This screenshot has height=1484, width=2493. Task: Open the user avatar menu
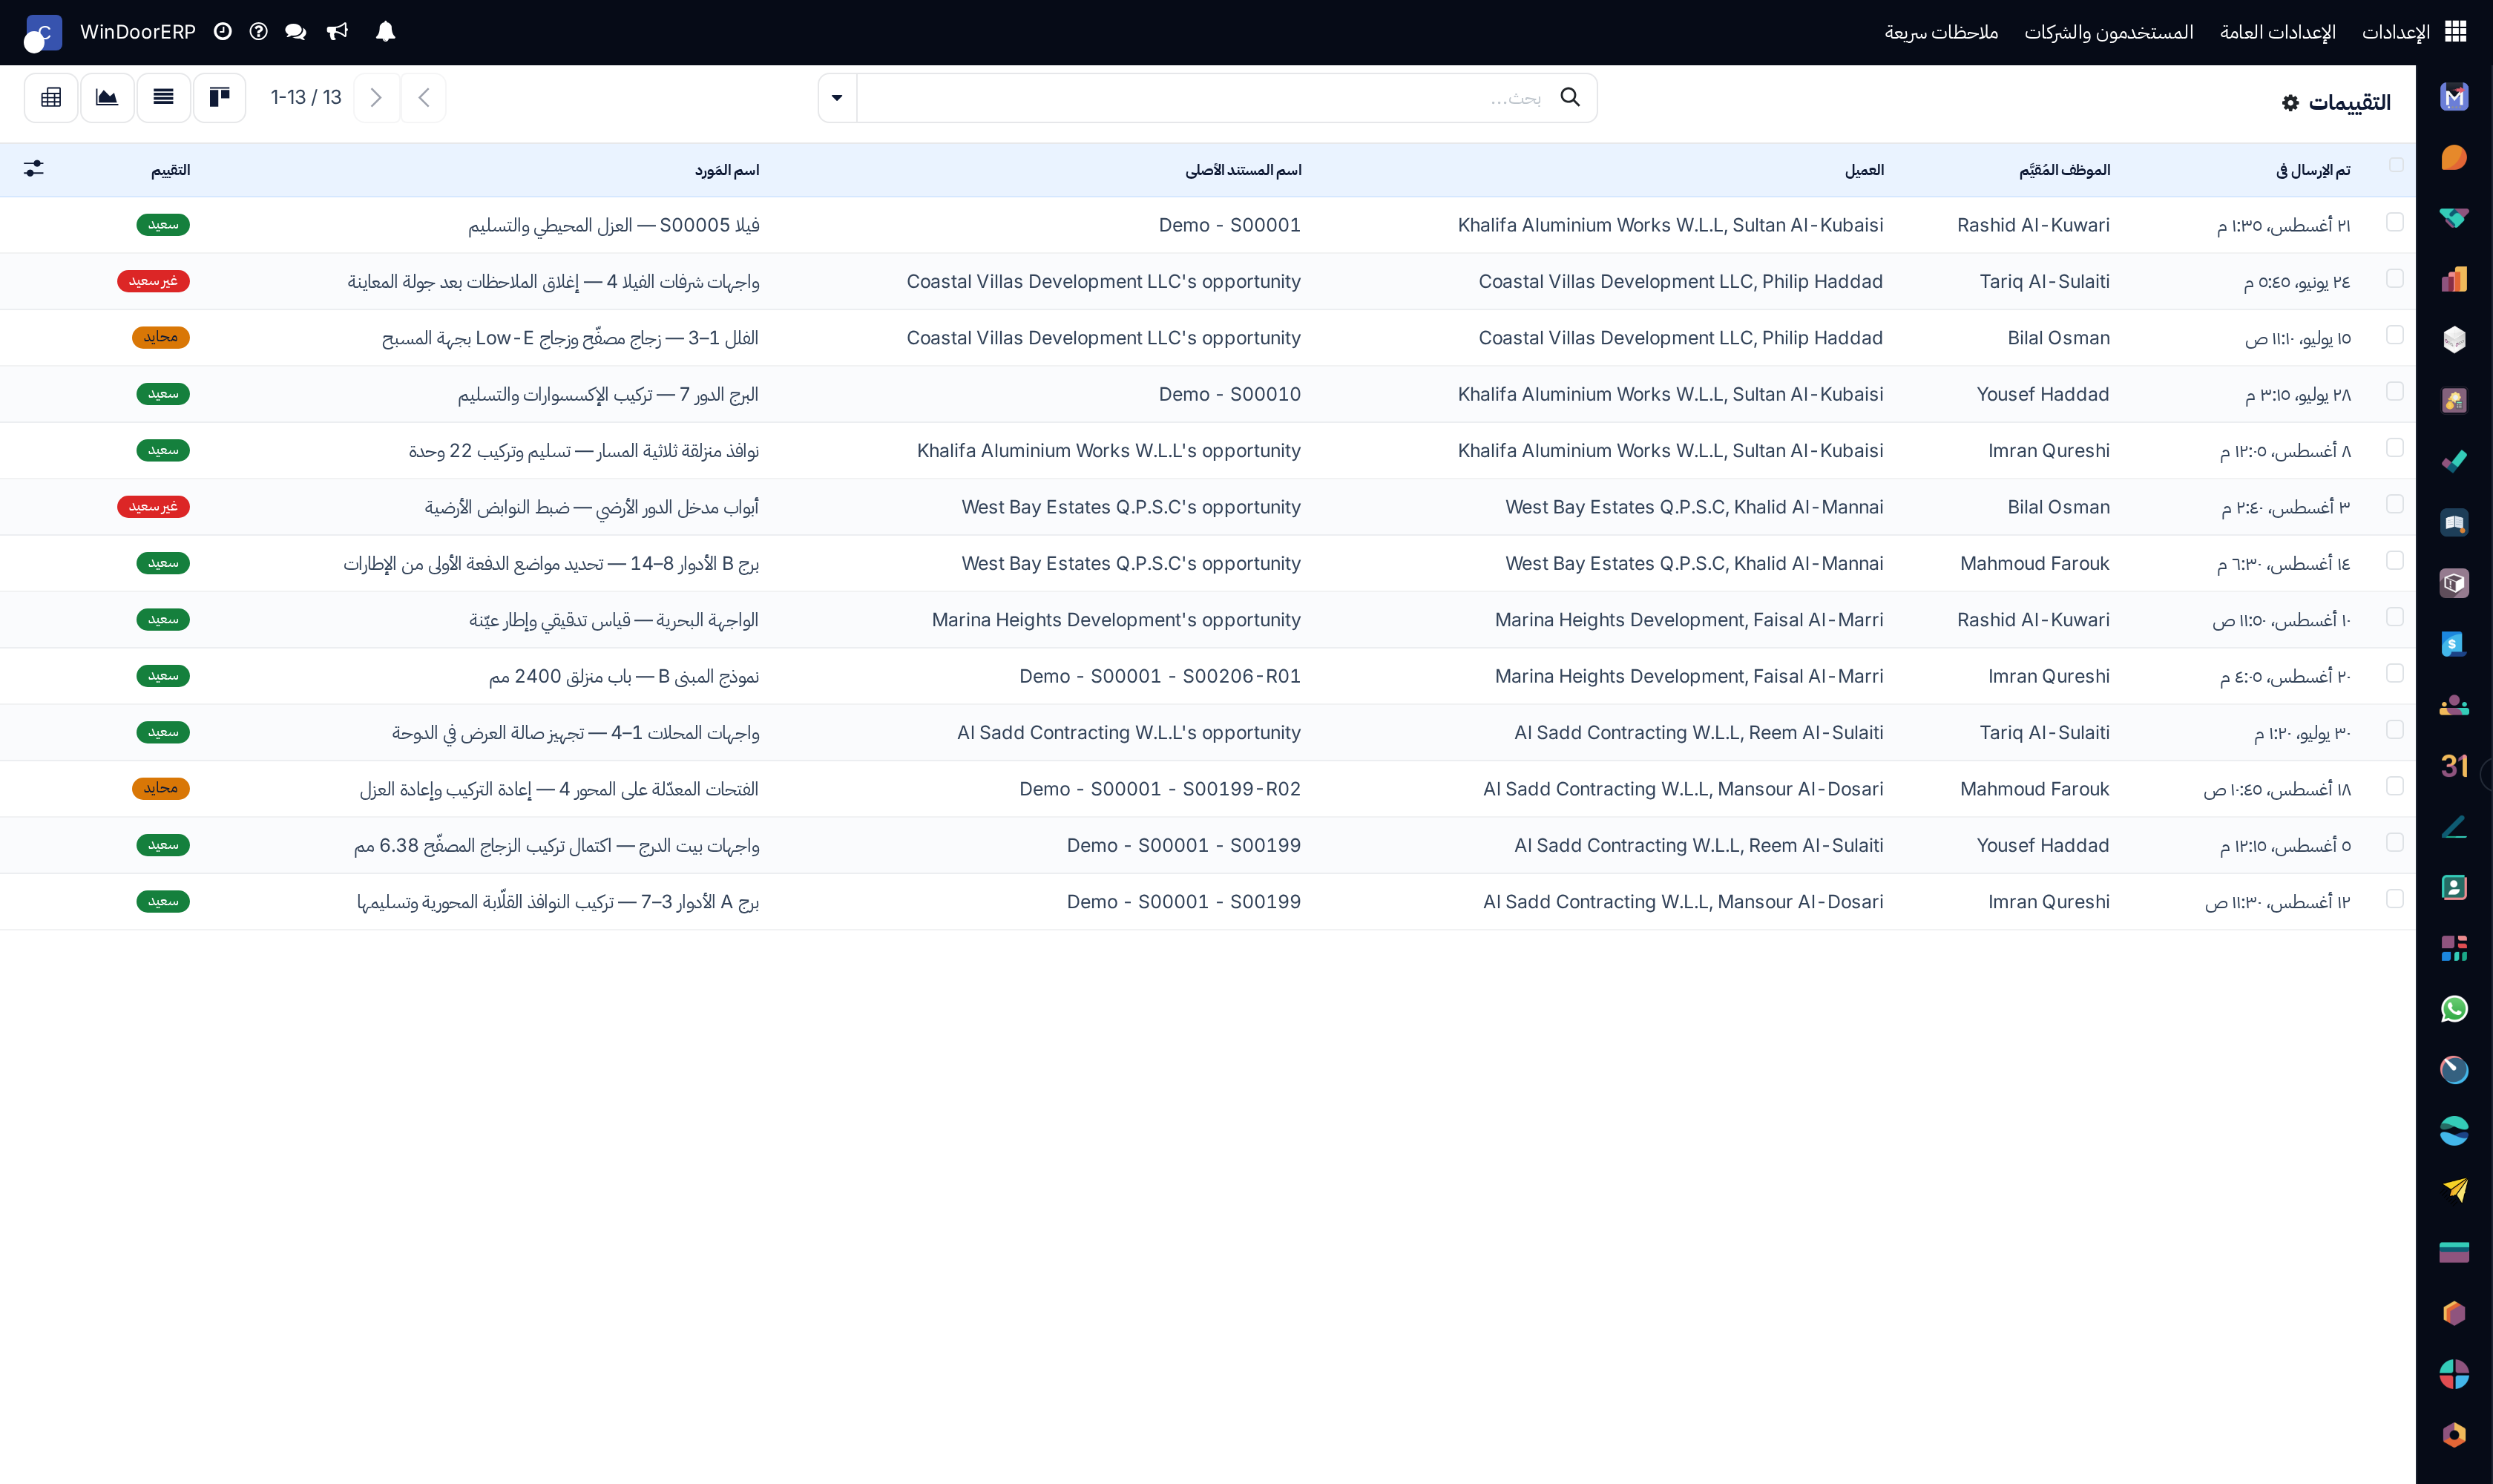pyautogui.click(x=42, y=33)
